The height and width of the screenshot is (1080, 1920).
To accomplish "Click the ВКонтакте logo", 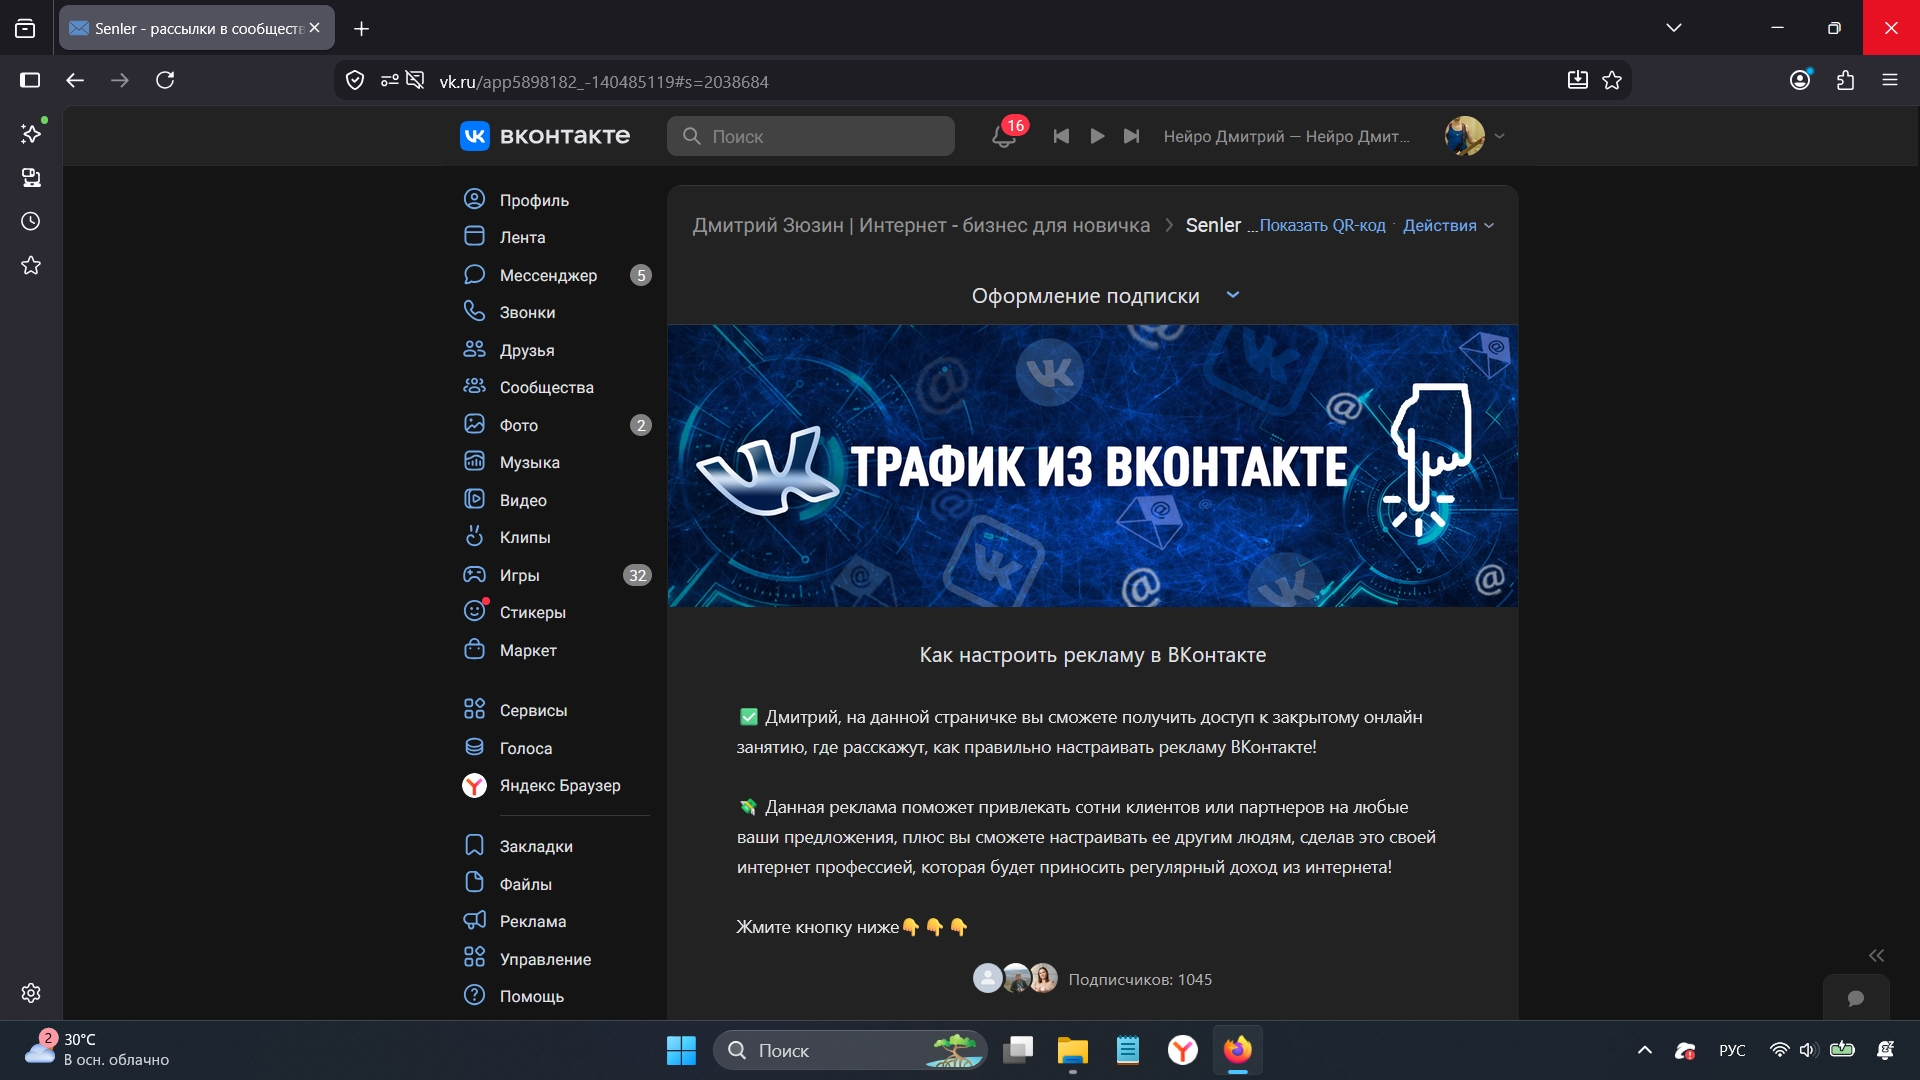I will [x=545, y=136].
